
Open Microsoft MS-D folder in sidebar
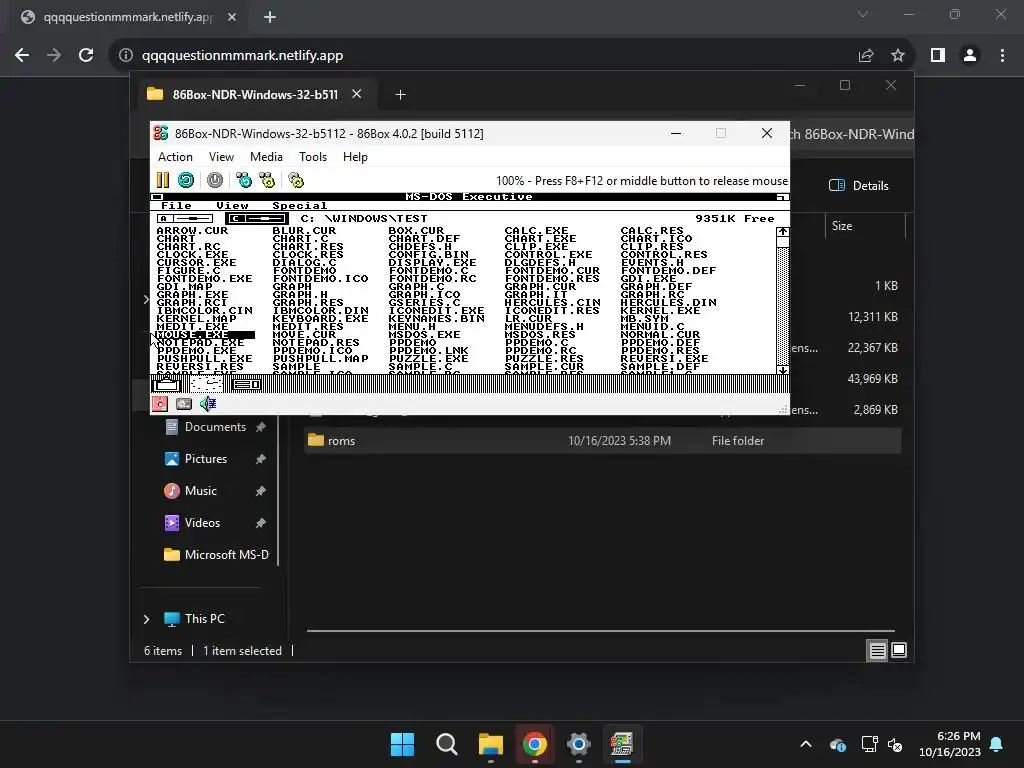227,555
